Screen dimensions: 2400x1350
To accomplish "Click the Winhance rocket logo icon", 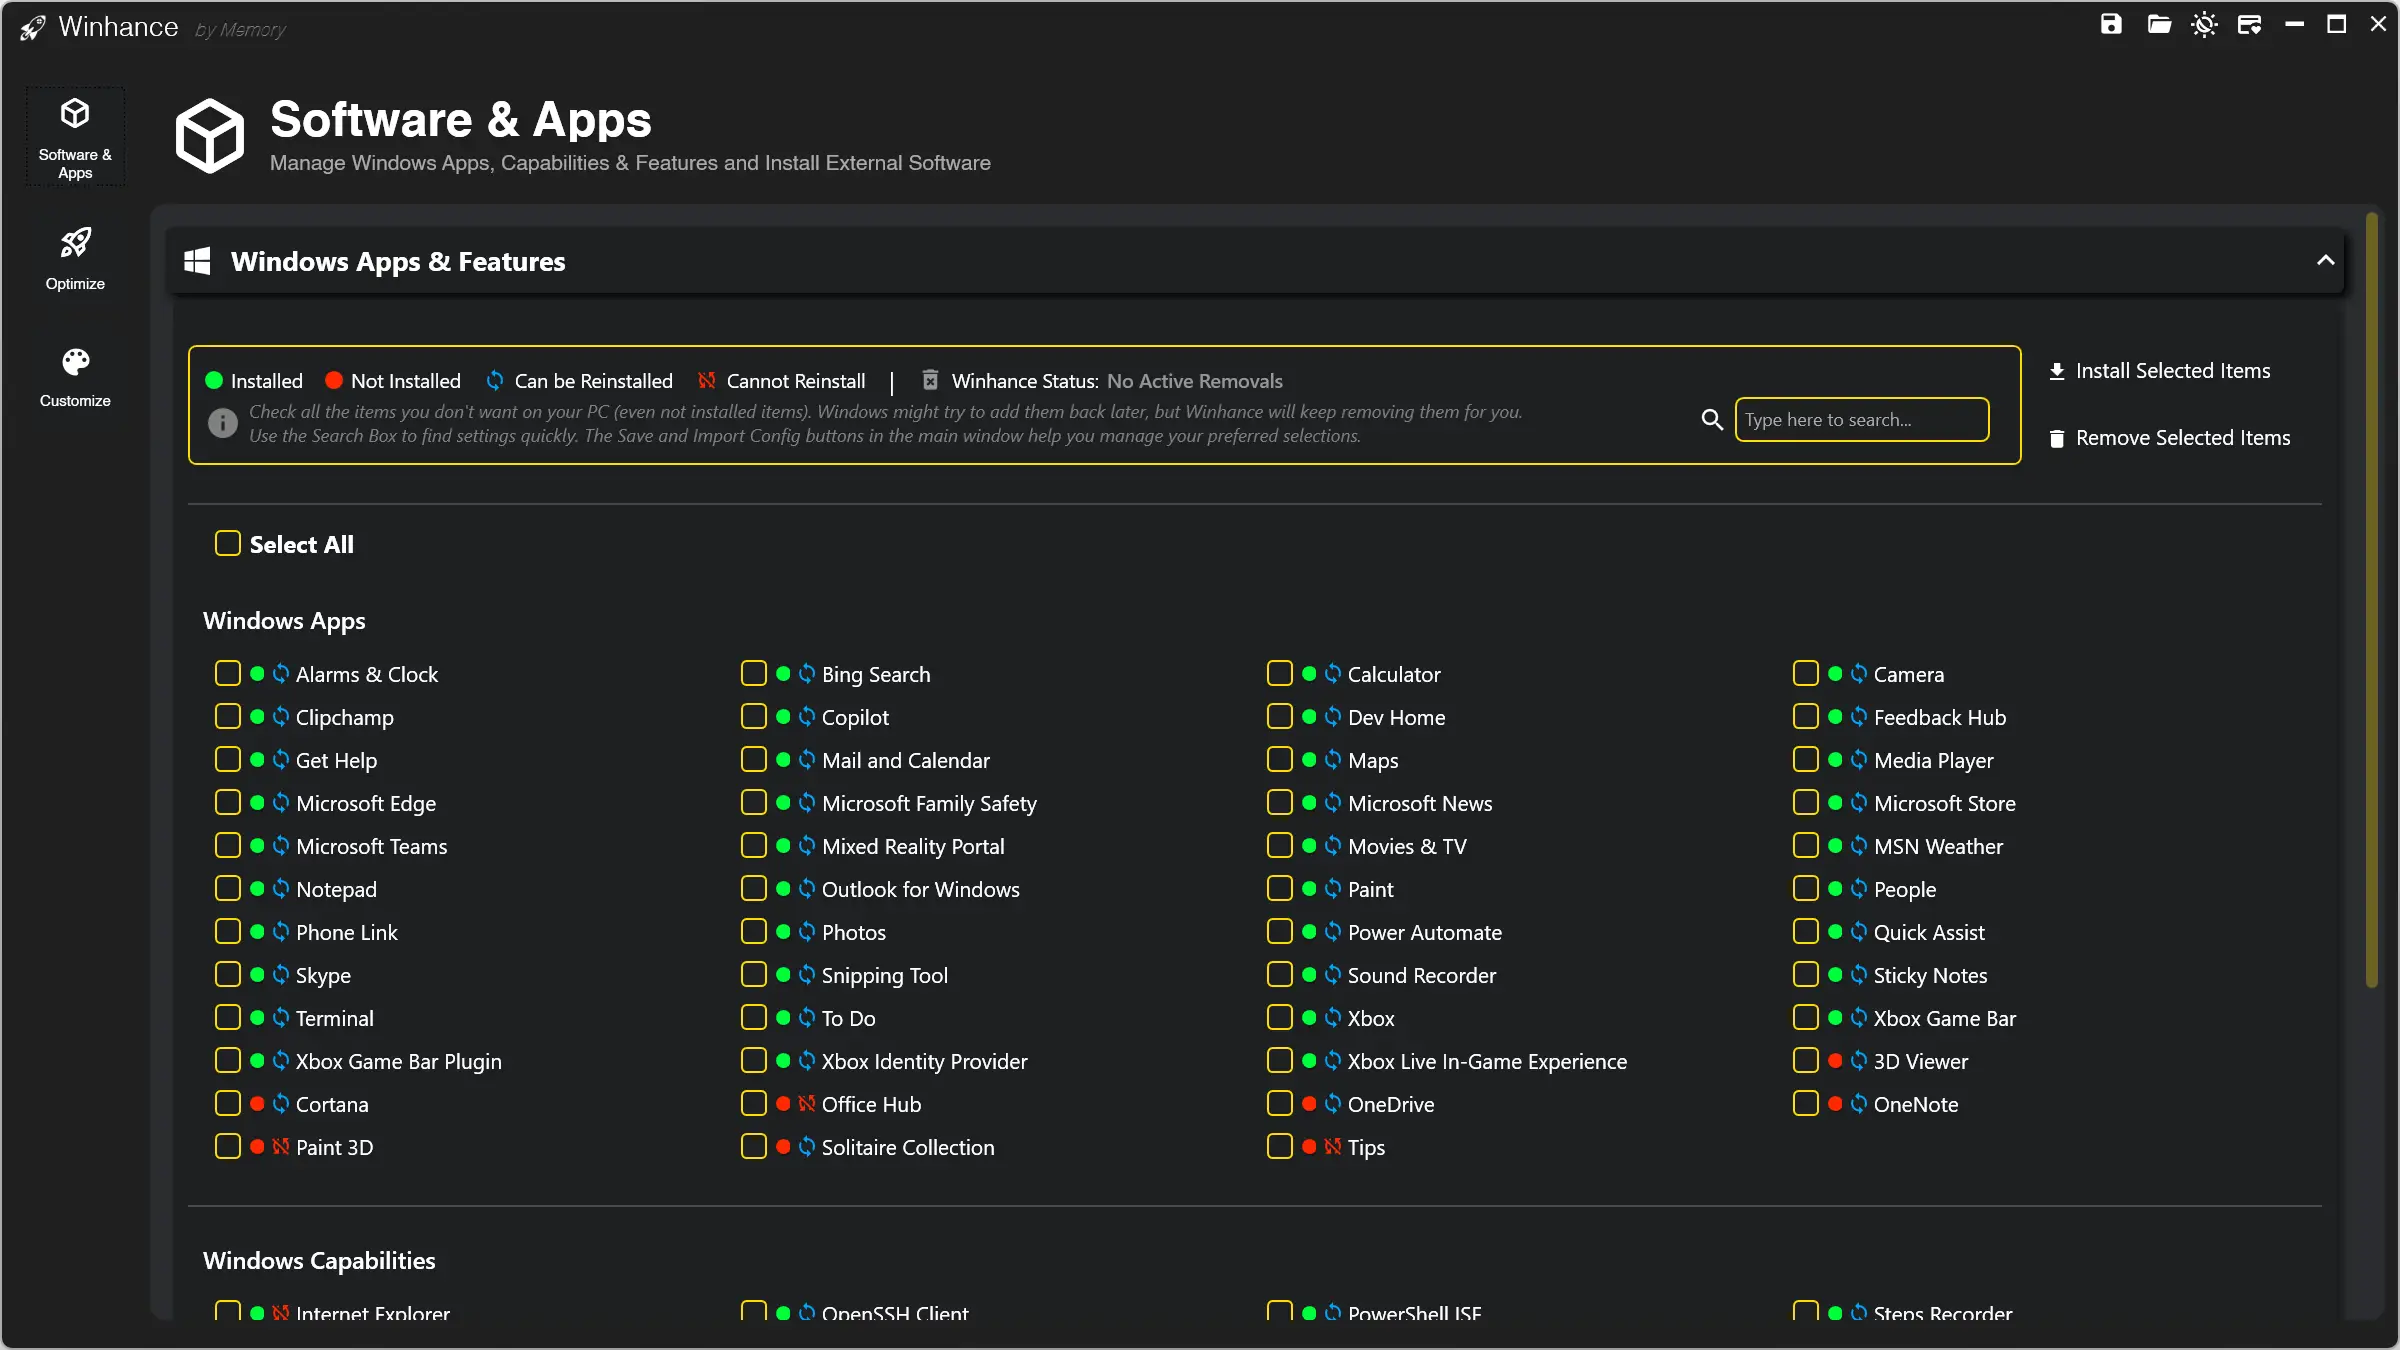I will [x=32, y=28].
